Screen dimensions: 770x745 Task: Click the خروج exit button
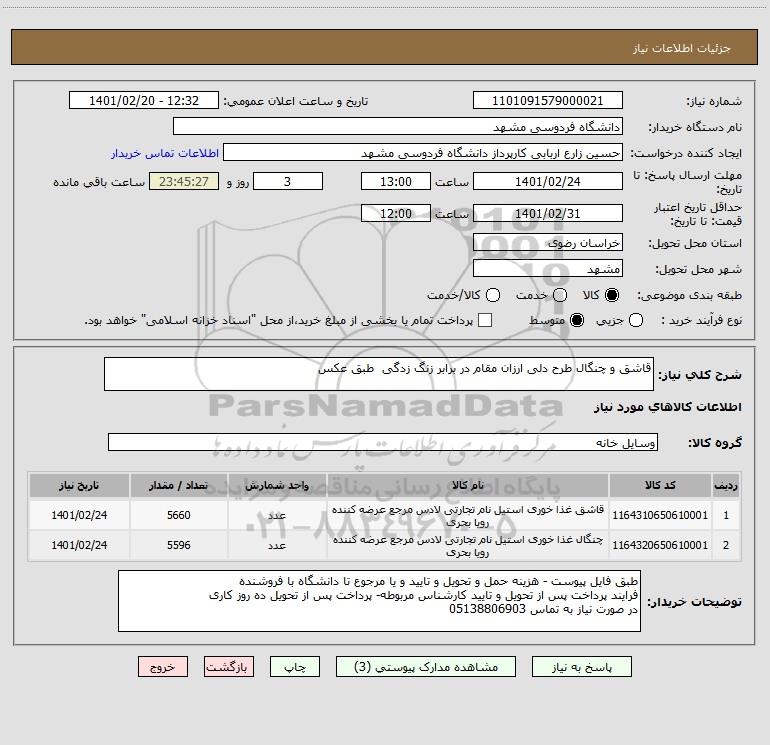(163, 667)
